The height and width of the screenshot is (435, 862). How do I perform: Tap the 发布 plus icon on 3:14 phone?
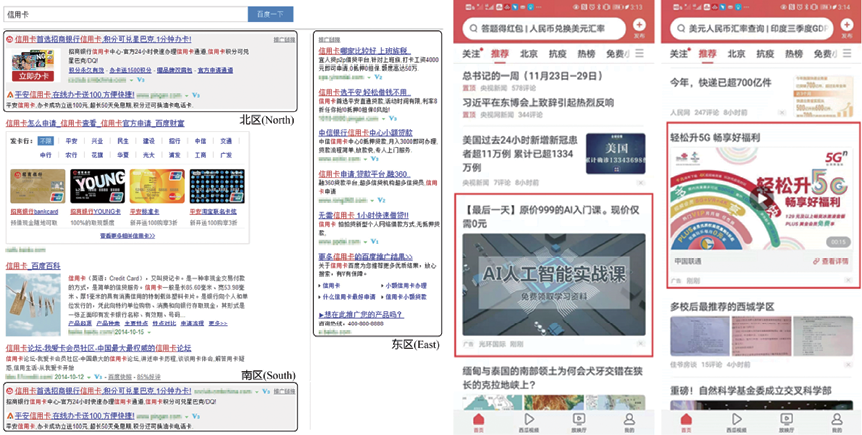coord(847,25)
